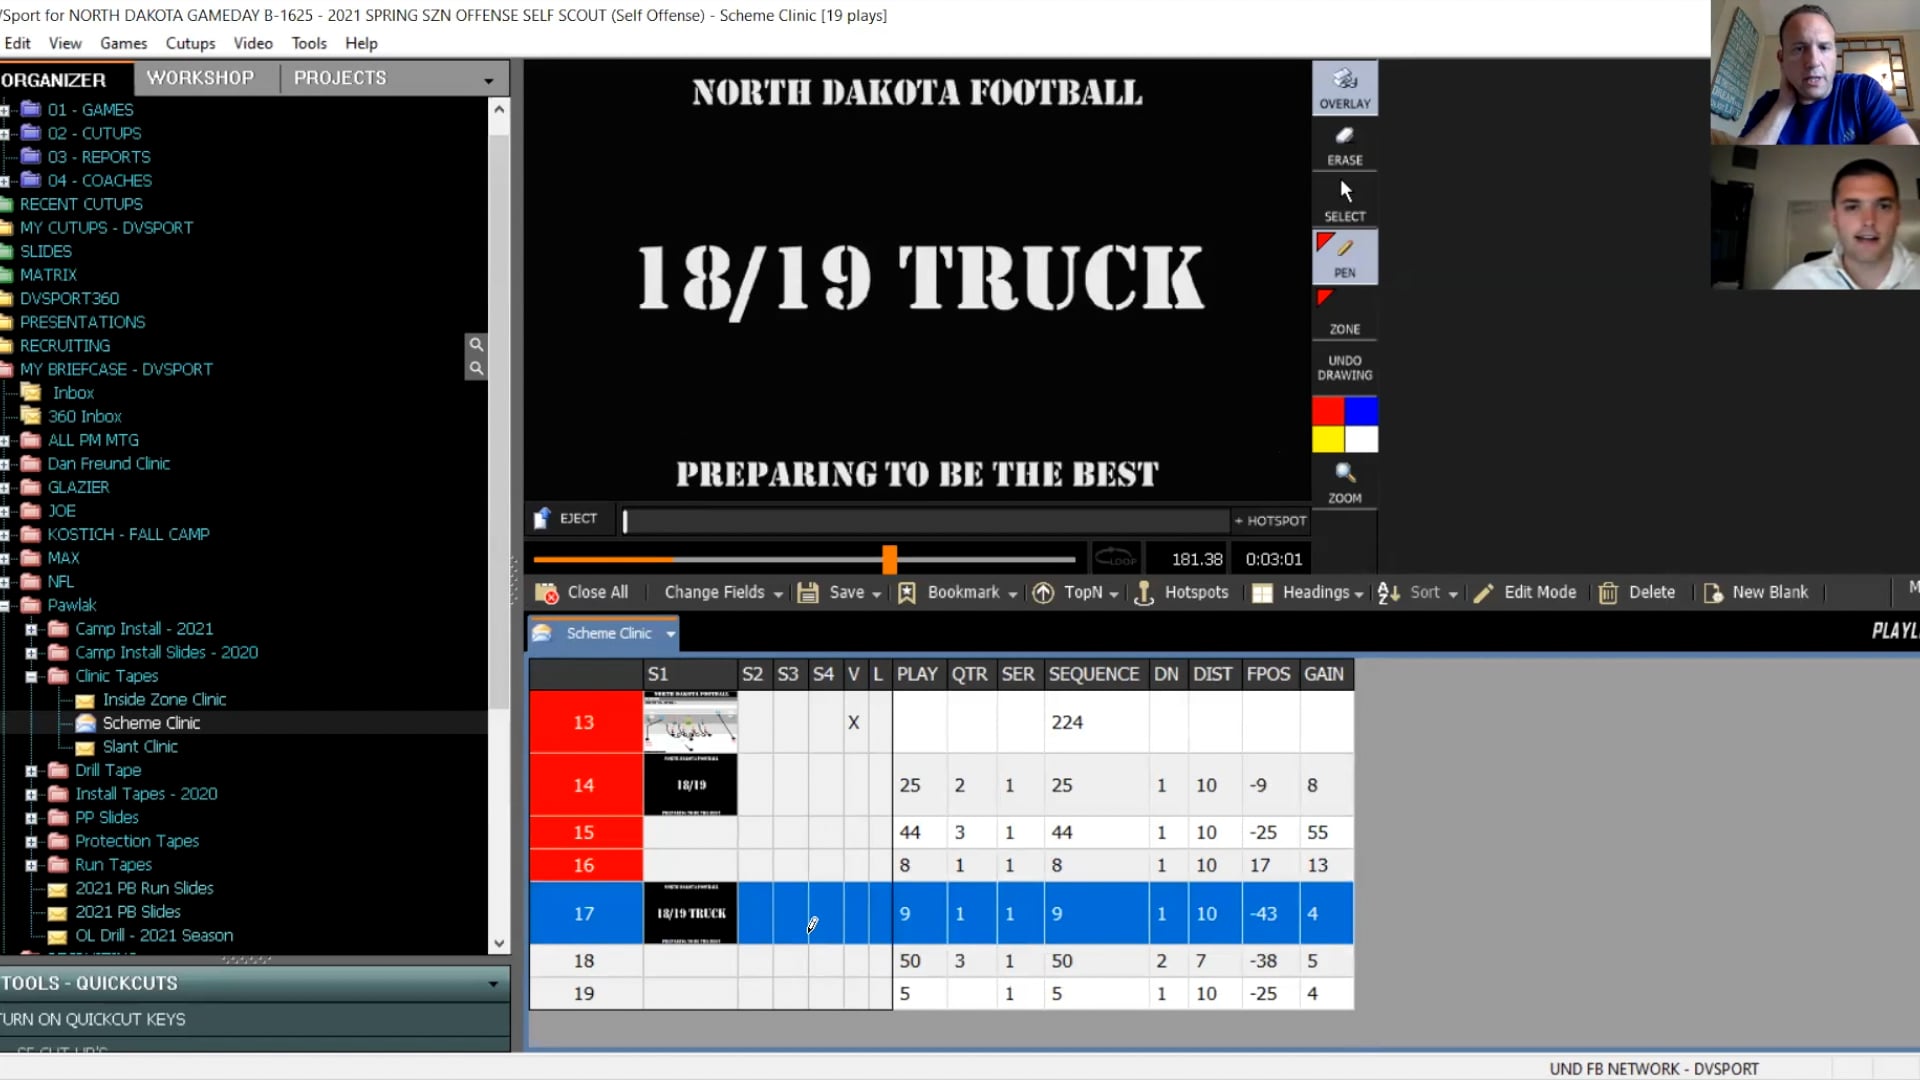Click the Zoom magnifier tool
The width and height of the screenshot is (1920, 1080).
[x=1344, y=481]
